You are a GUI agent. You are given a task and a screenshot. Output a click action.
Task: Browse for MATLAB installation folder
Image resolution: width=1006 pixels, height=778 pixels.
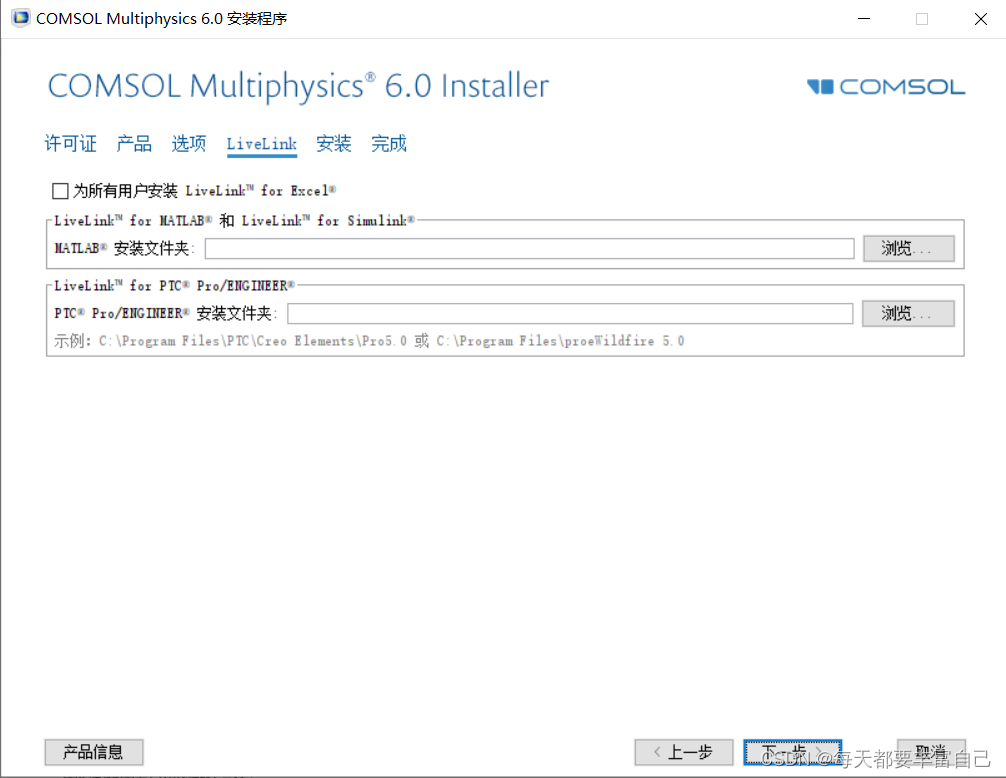[908, 248]
